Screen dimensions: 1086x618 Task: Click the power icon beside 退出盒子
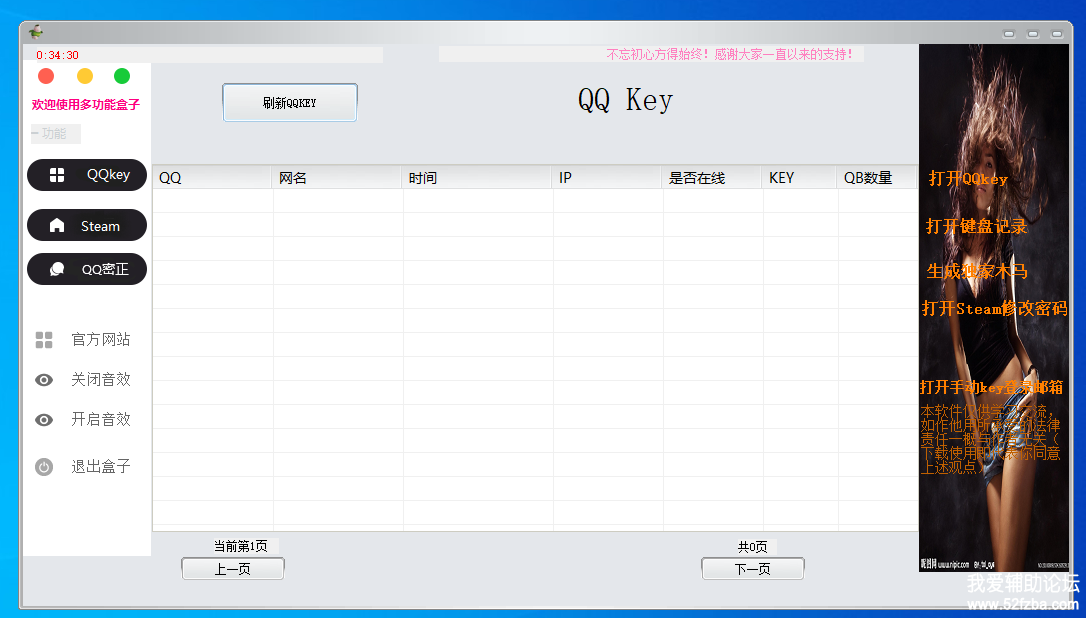[x=44, y=467]
